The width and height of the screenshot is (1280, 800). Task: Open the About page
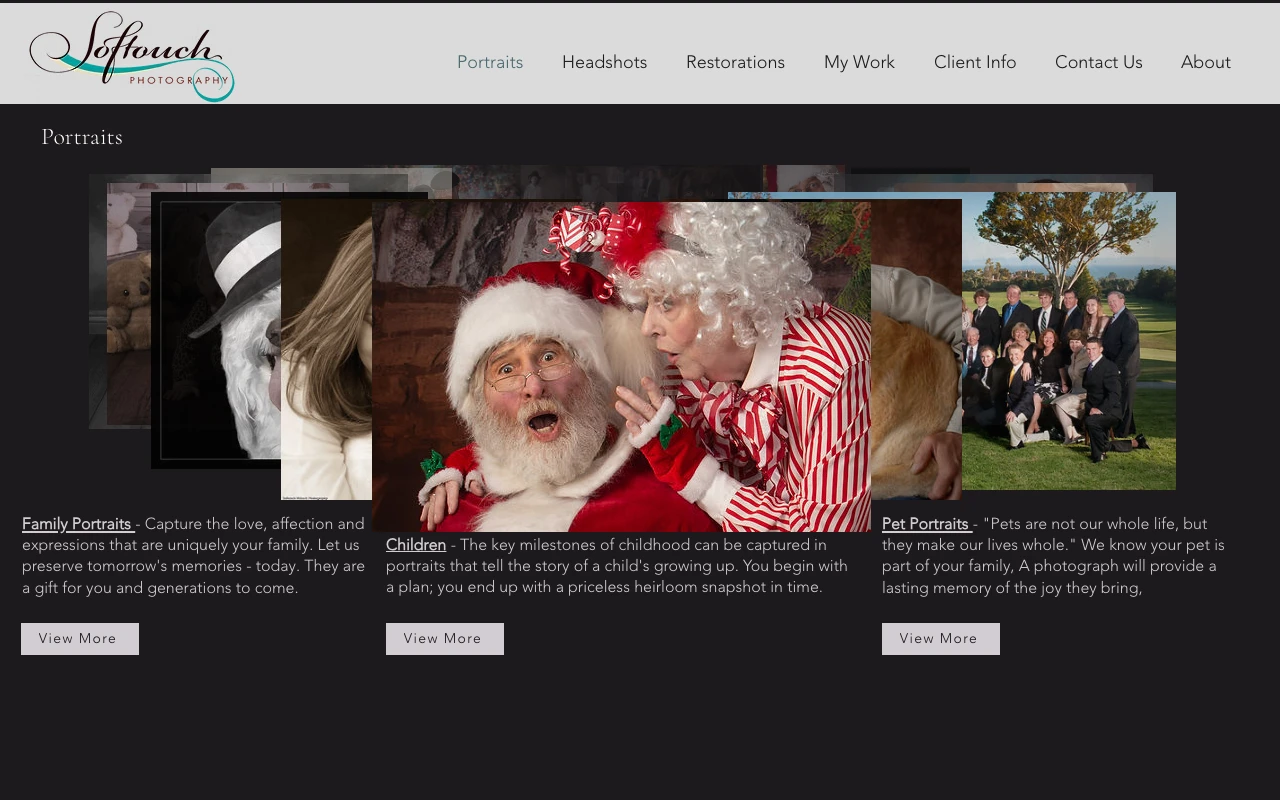[1205, 62]
